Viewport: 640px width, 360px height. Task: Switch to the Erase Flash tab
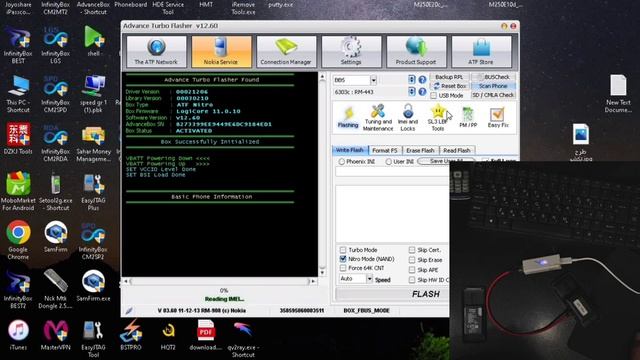click(420, 151)
